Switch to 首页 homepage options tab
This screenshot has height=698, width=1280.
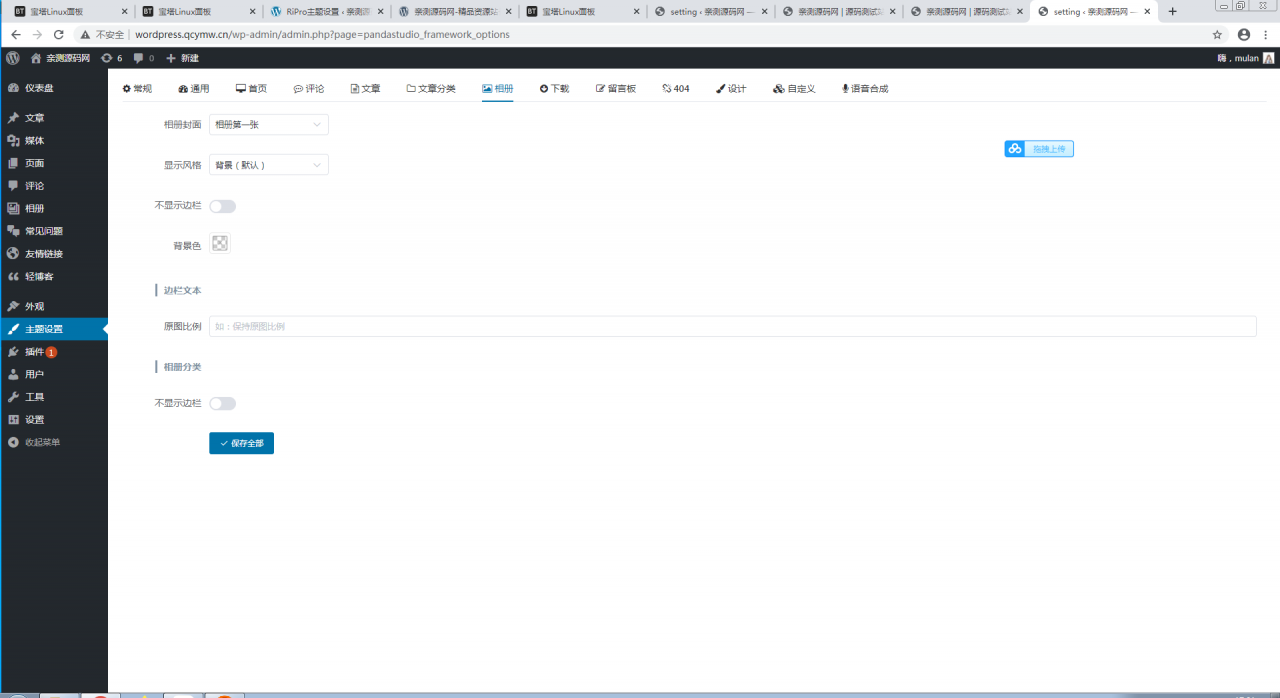click(251, 89)
